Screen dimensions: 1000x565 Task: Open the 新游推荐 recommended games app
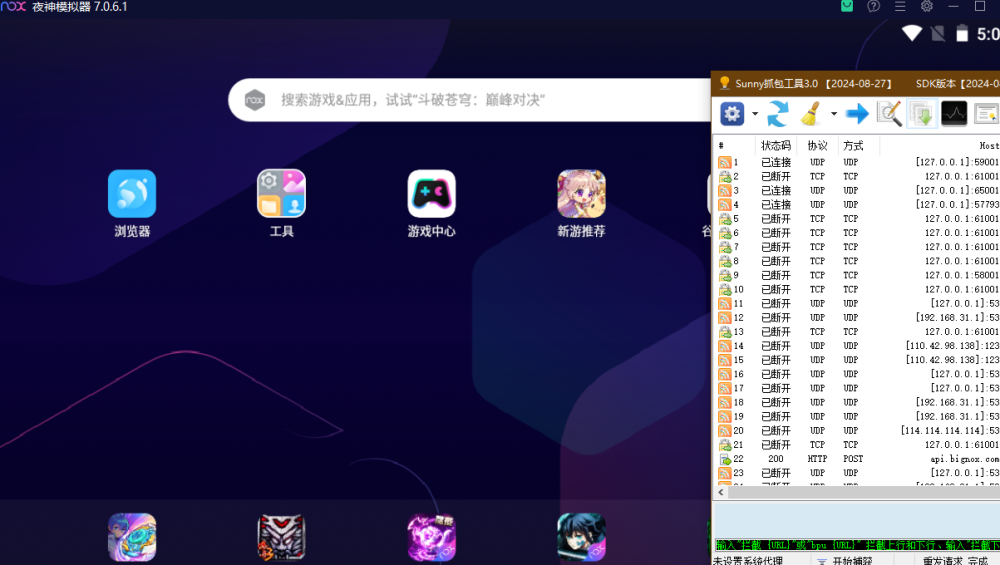(581, 194)
